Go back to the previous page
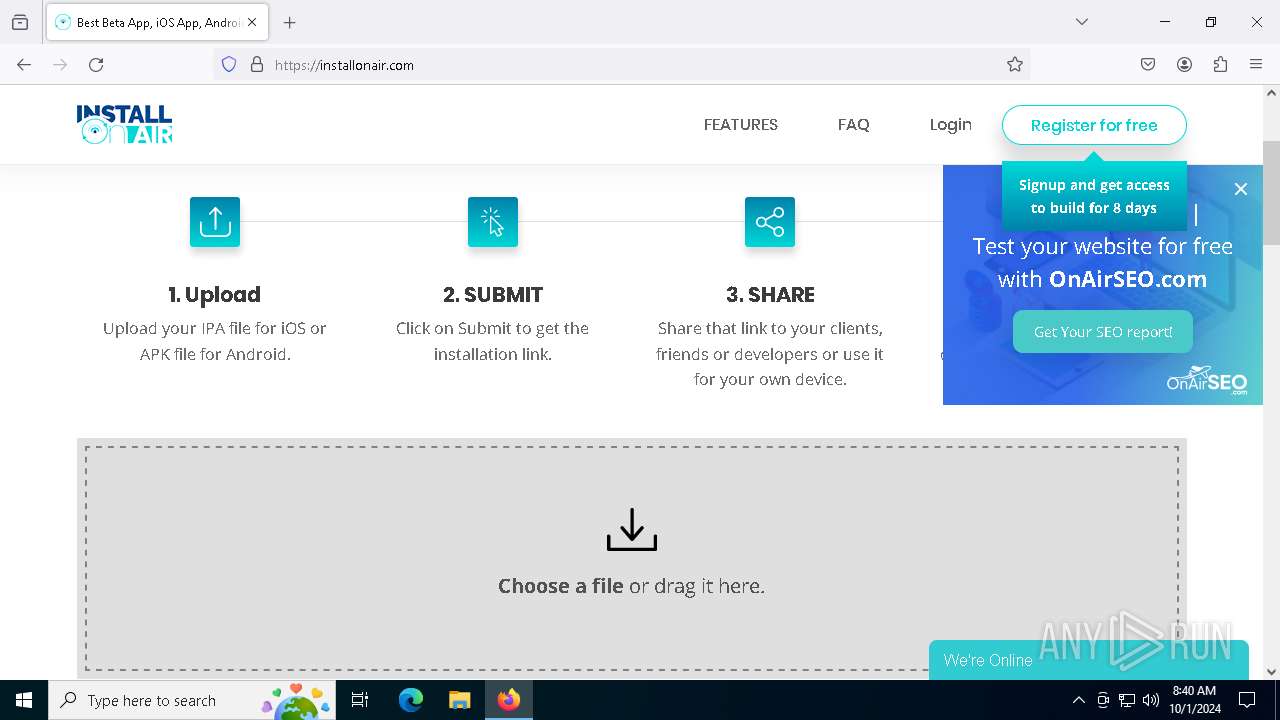Viewport: 1280px width, 720px height. coord(24,65)
